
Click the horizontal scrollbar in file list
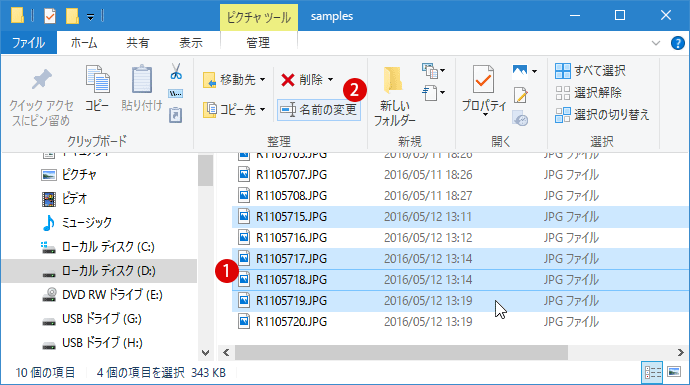pyautogui.click(x=401, y=352)
